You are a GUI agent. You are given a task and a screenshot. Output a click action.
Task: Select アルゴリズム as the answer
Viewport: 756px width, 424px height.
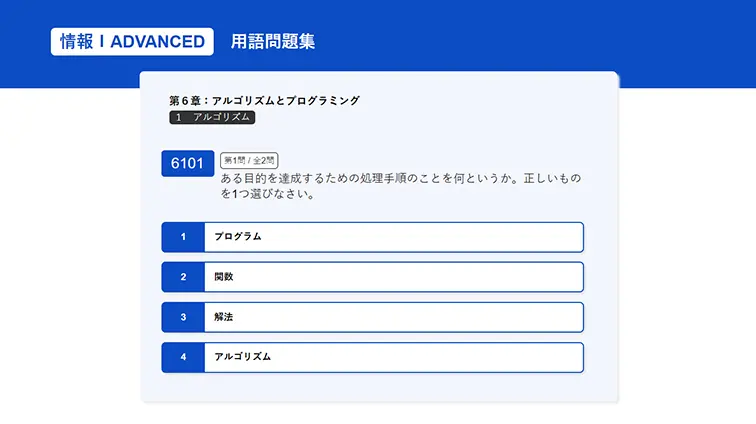point(393,357)
